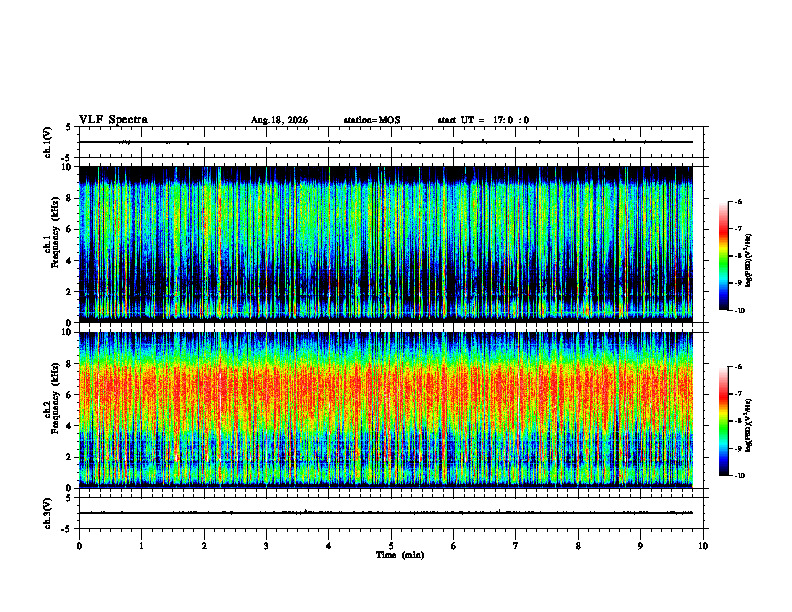Click the 'Time (min)' x-axis label
The image size is (792, 612).
[x=400, y=555]
